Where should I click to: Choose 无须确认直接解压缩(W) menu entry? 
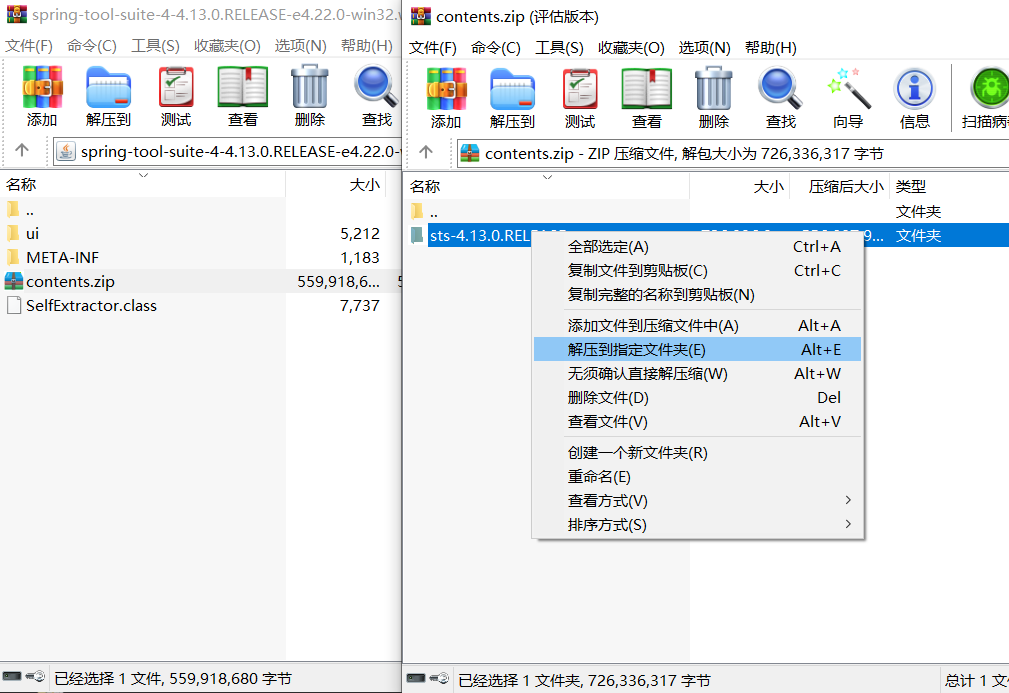(x=698, y=374)
